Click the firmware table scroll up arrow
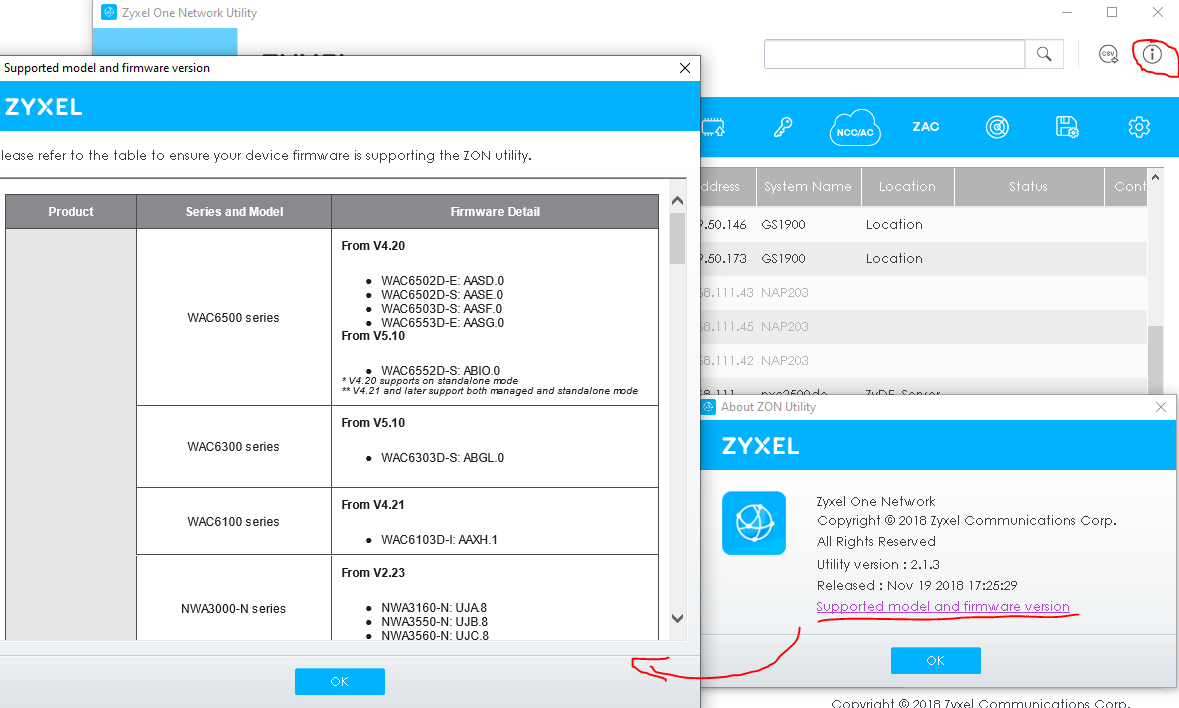1179x708 pixels. click(x=677, y=201)
